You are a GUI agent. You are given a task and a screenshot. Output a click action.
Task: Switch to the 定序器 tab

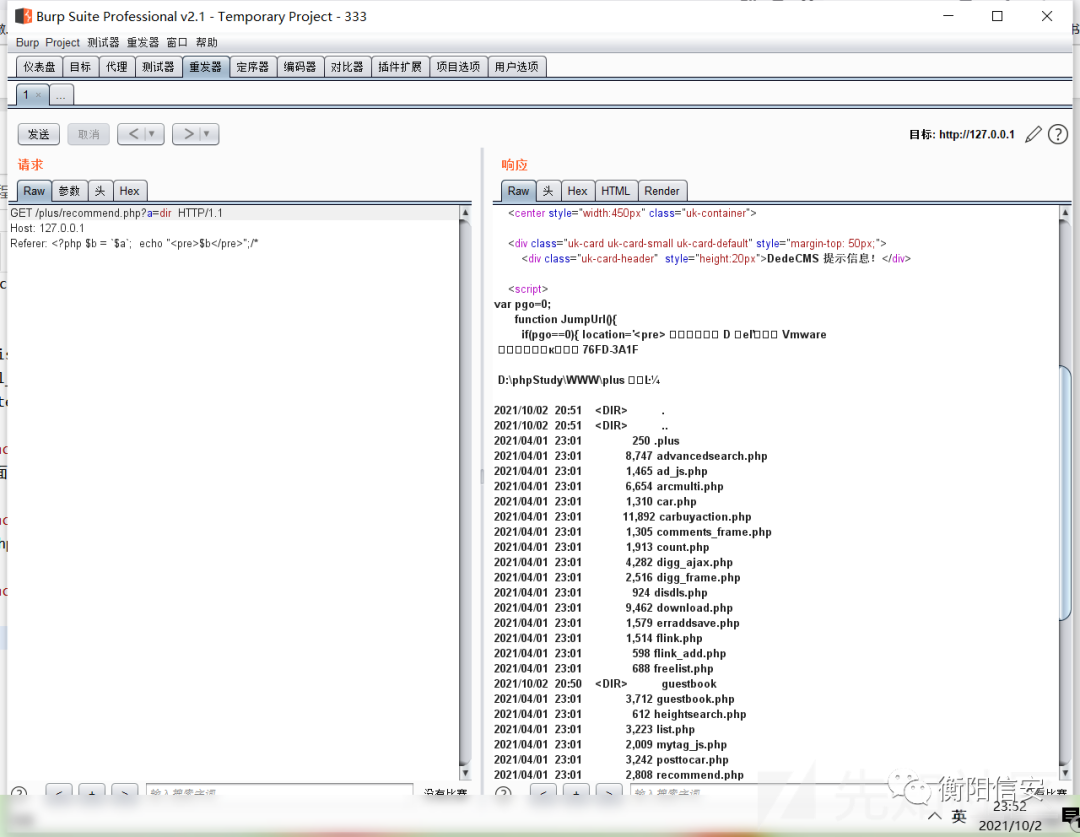253,67
